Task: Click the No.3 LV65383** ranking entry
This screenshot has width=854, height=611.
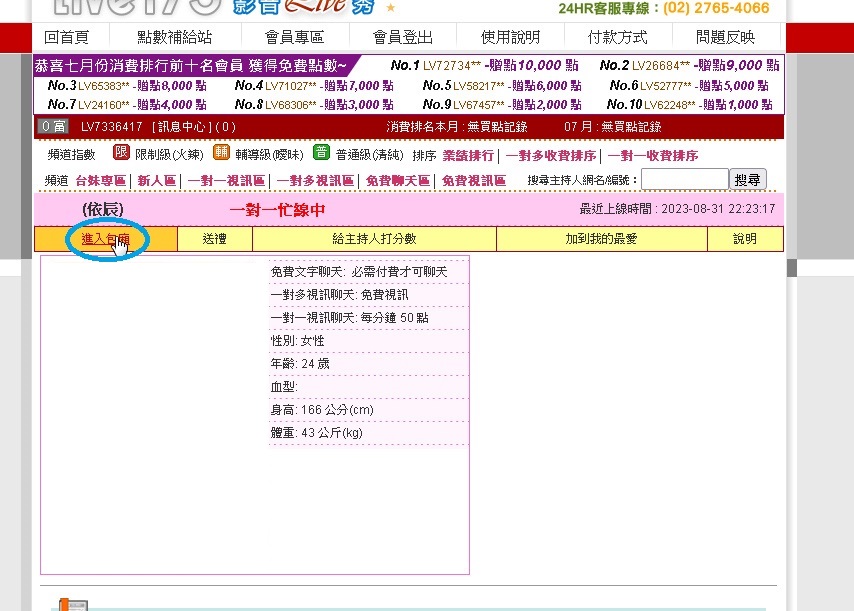Action: click(x=127, y=86)
